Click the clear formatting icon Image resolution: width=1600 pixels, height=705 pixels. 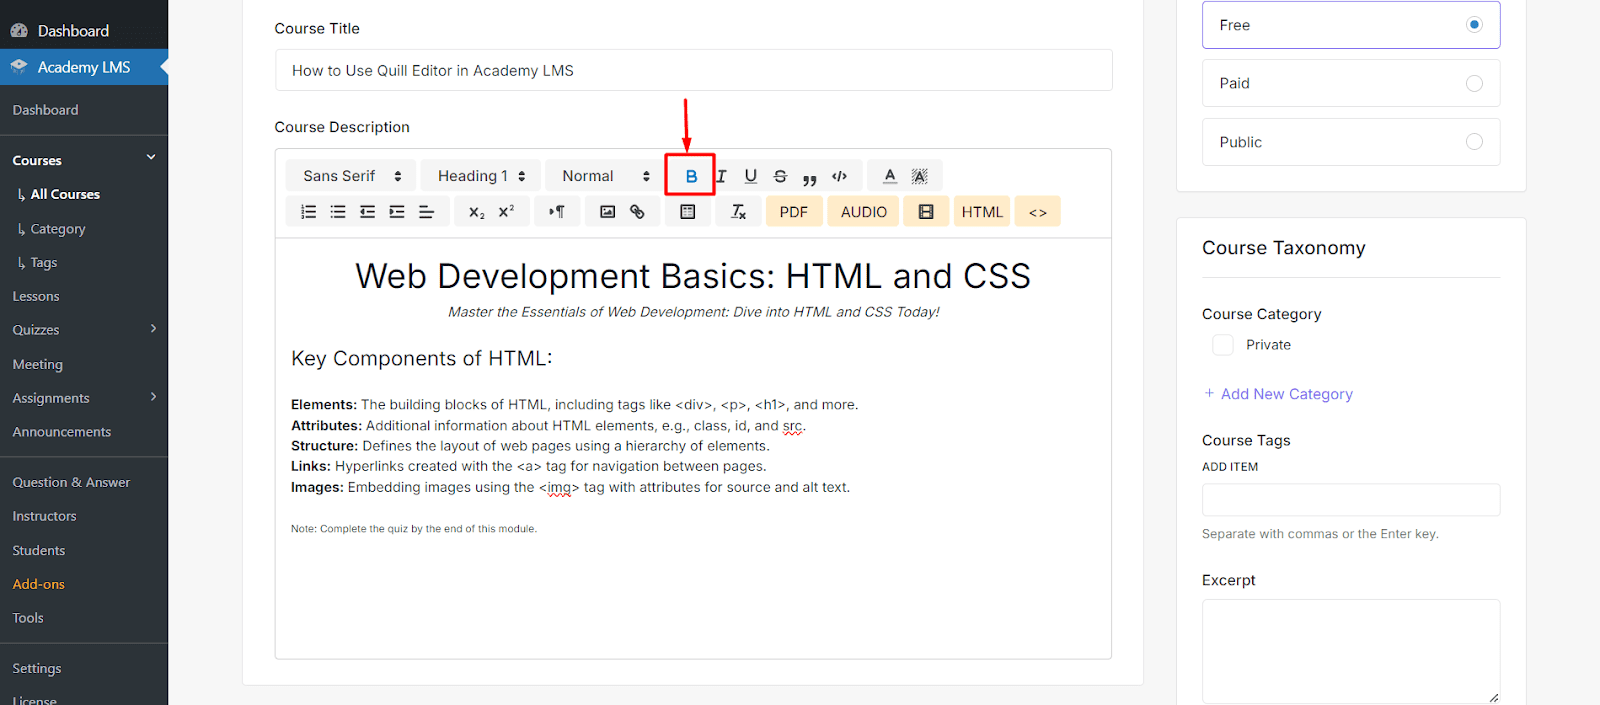pyautogui.click(x=738, y=212)
